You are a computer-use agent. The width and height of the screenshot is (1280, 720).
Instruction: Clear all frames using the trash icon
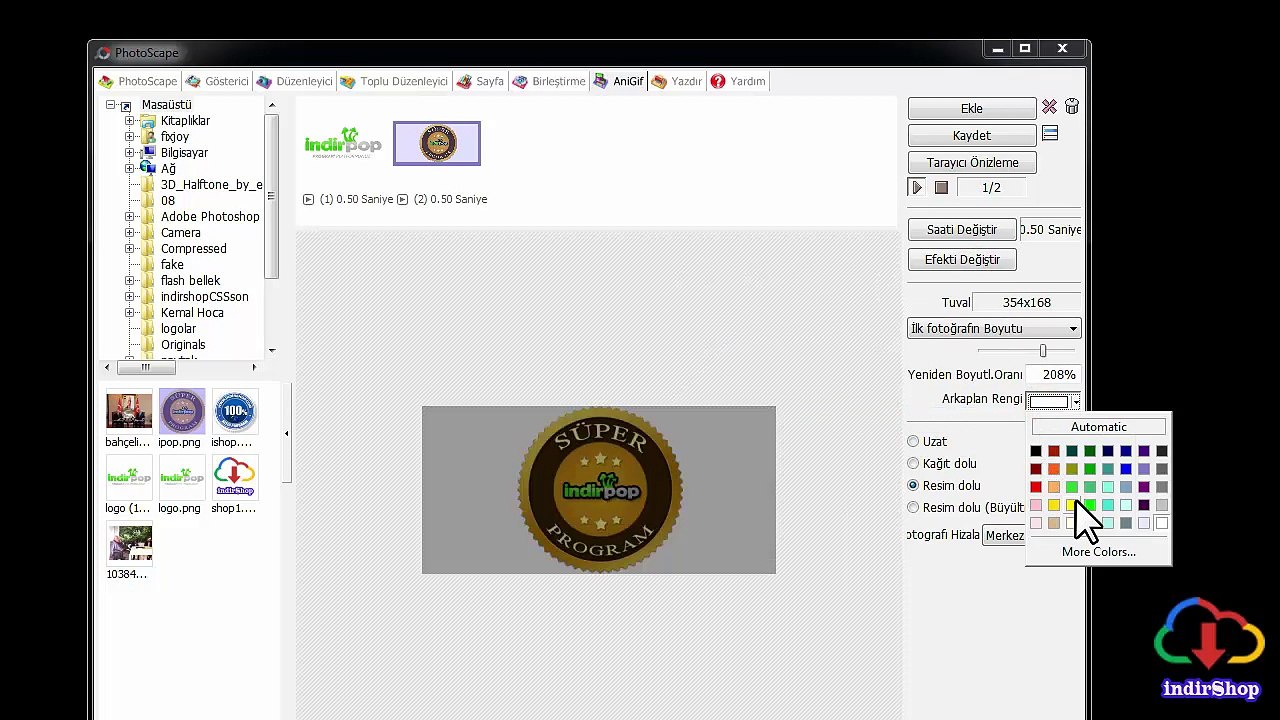coord(1071,107)
